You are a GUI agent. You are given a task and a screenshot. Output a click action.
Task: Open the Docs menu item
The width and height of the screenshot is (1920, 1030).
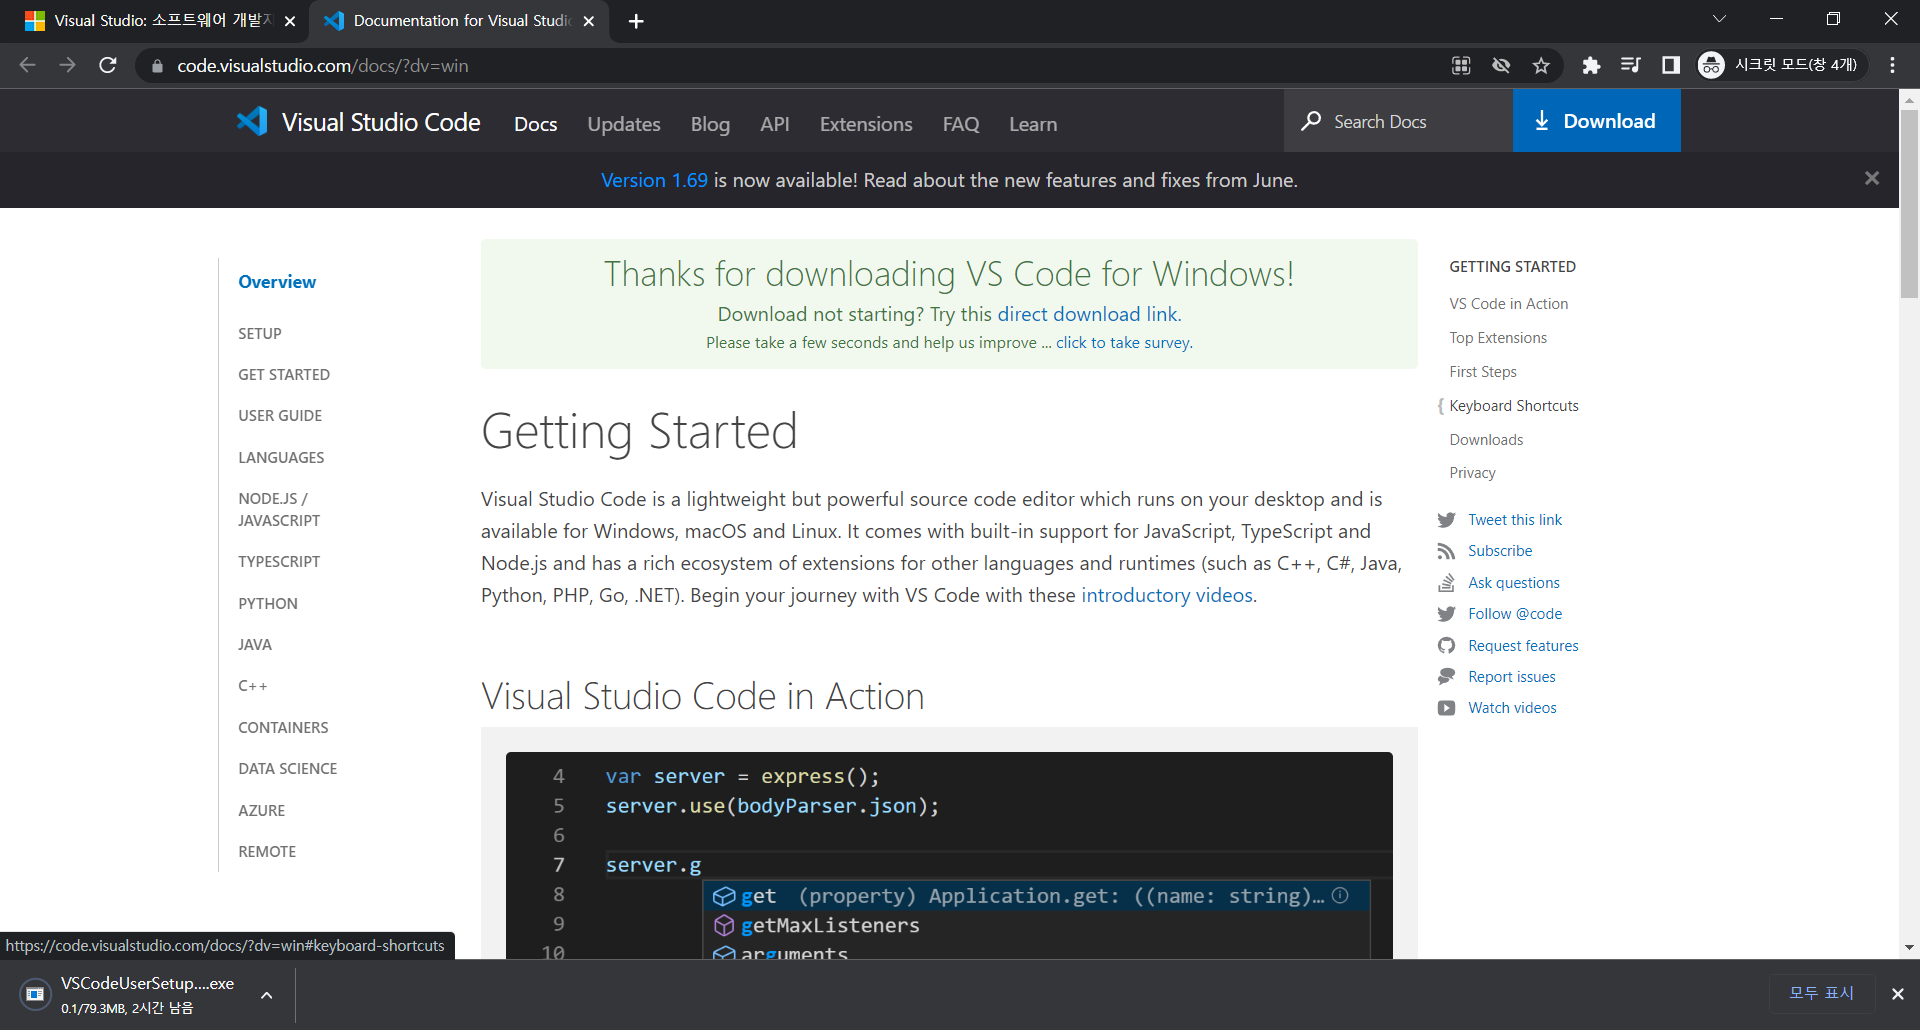tap(536, 124)
